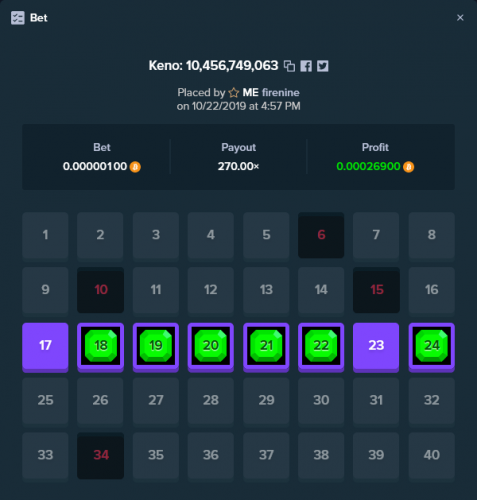Click keno tile number 40
The image size is (477, 500).
point(432,456)
